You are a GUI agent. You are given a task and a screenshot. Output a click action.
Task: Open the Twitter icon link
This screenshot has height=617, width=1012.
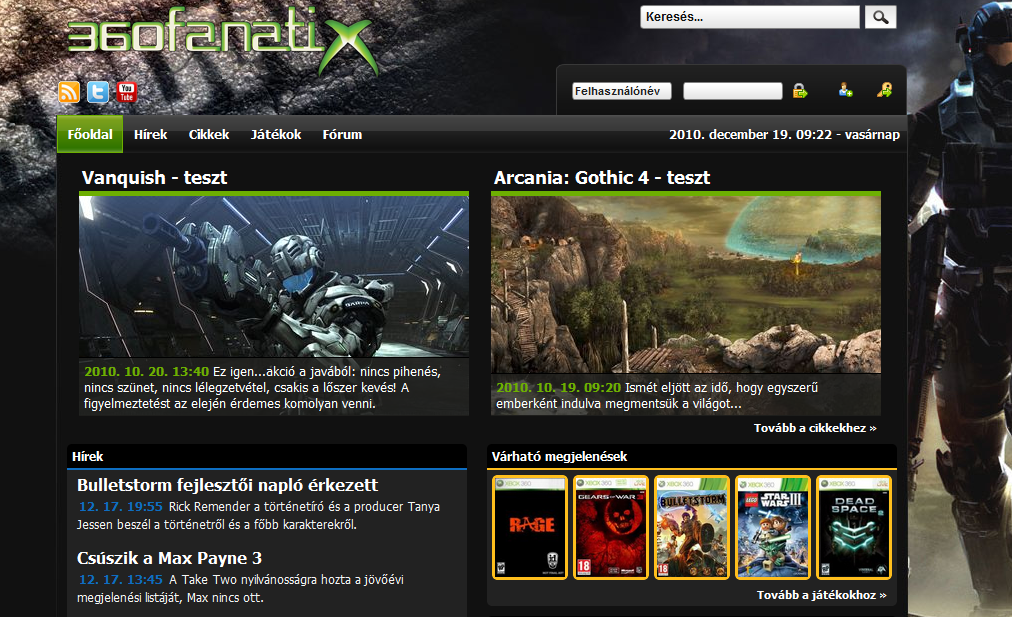98,92
